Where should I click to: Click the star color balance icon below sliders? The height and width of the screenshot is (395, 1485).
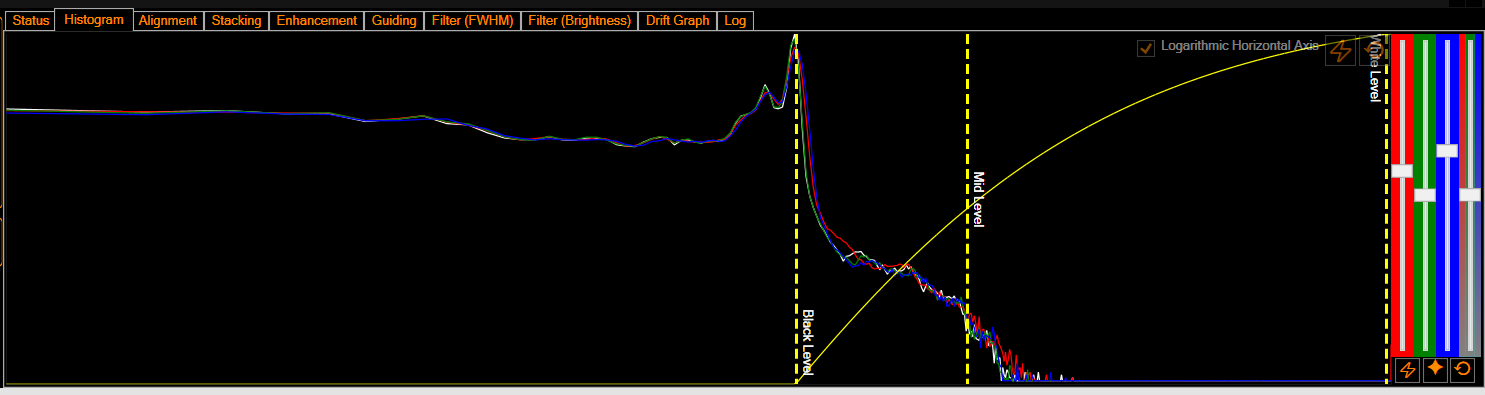[1435, 370]
